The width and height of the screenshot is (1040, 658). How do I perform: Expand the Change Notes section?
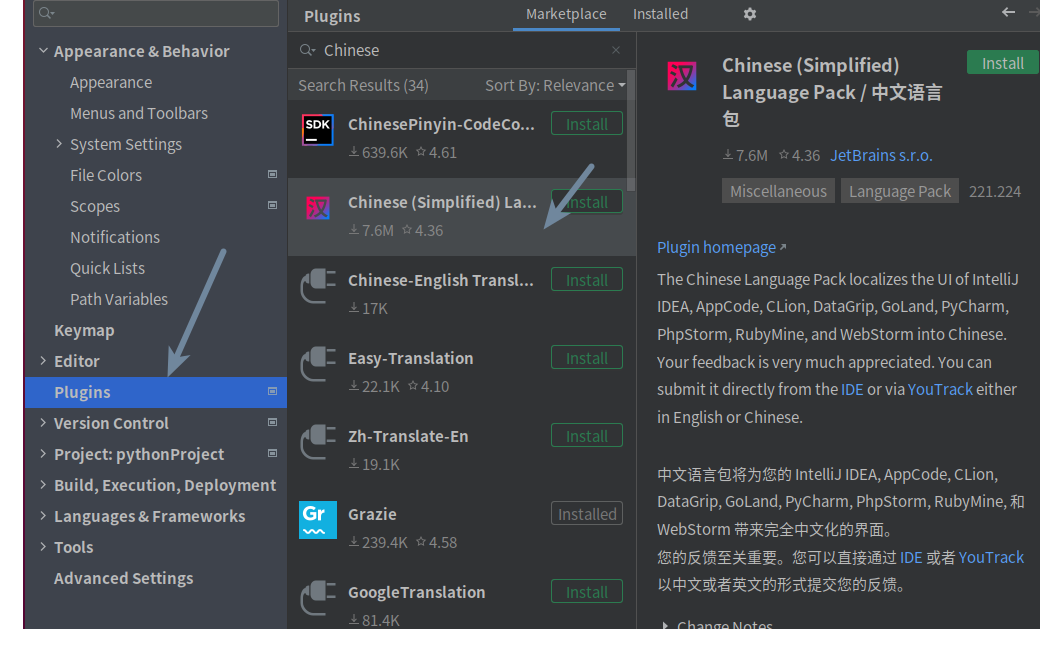665,625
